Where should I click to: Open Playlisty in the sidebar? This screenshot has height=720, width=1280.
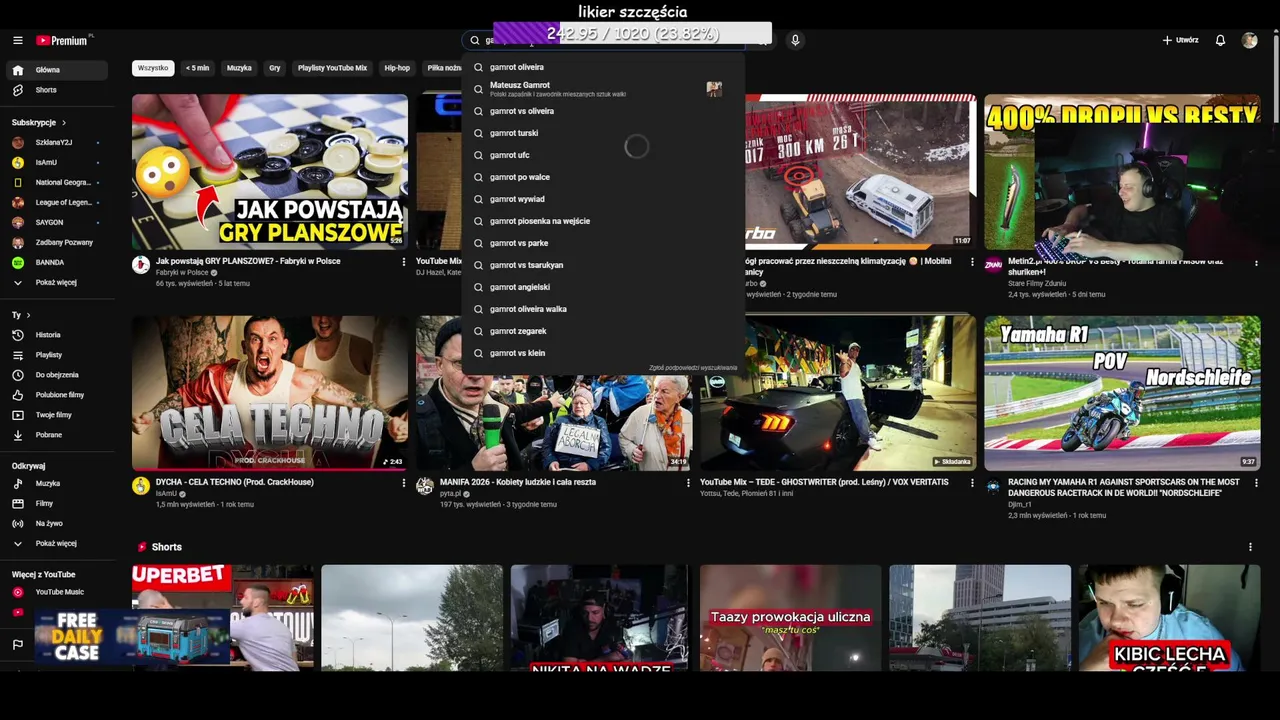pyautogui.click(x=56, y=355)
